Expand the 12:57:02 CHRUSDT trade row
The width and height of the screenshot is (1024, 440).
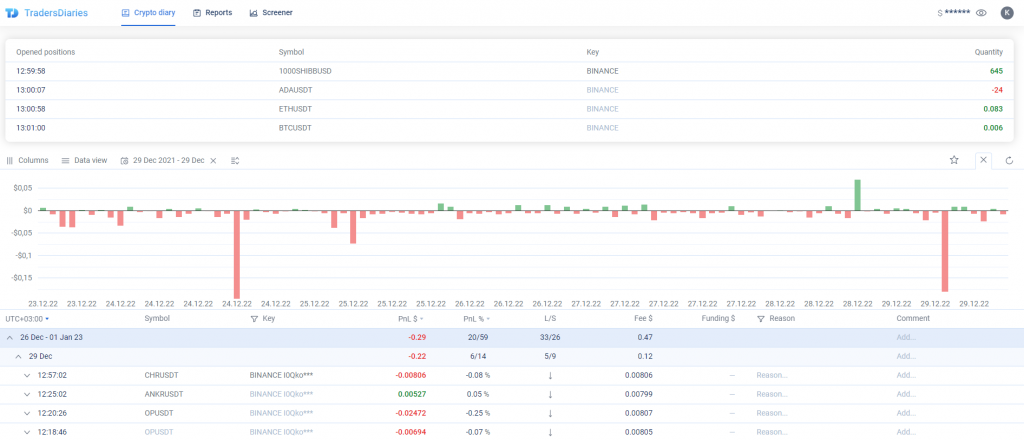[x=27, y=375]
